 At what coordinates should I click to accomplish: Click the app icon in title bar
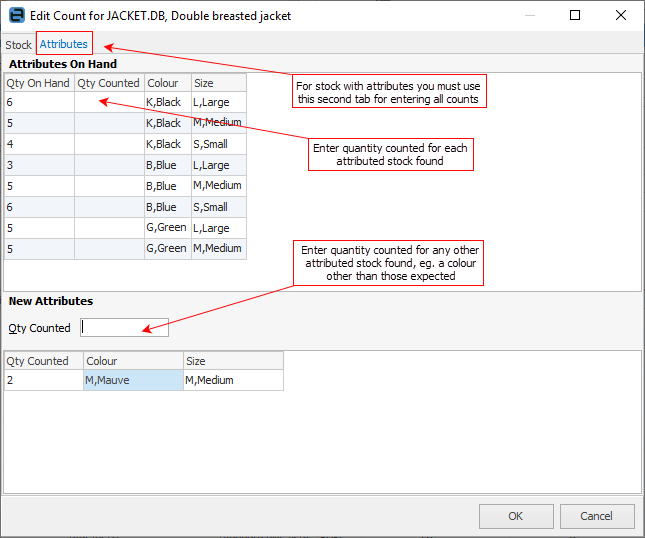click(17, 16)
